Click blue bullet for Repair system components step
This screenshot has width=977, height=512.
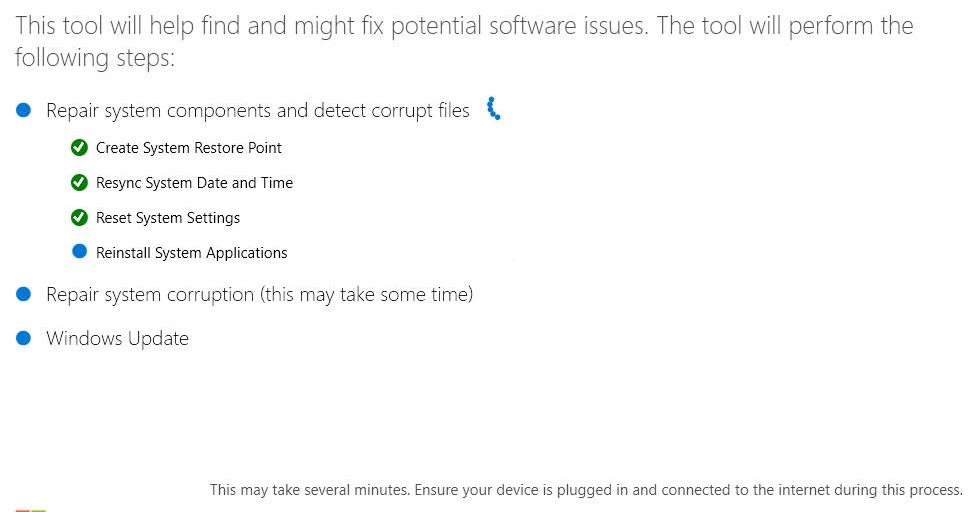24,110
